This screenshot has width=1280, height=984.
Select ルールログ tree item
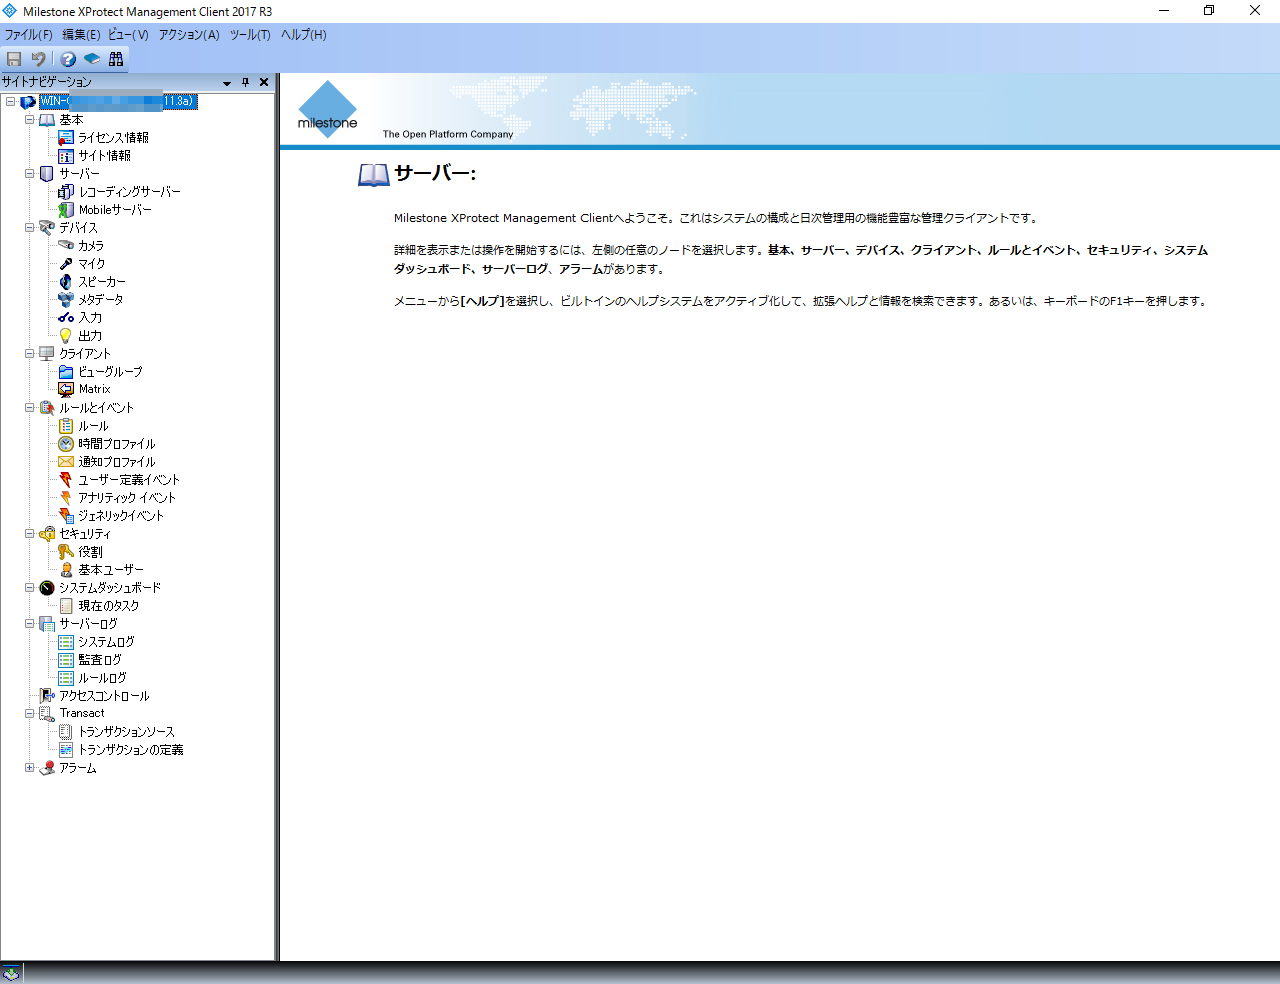102,677
